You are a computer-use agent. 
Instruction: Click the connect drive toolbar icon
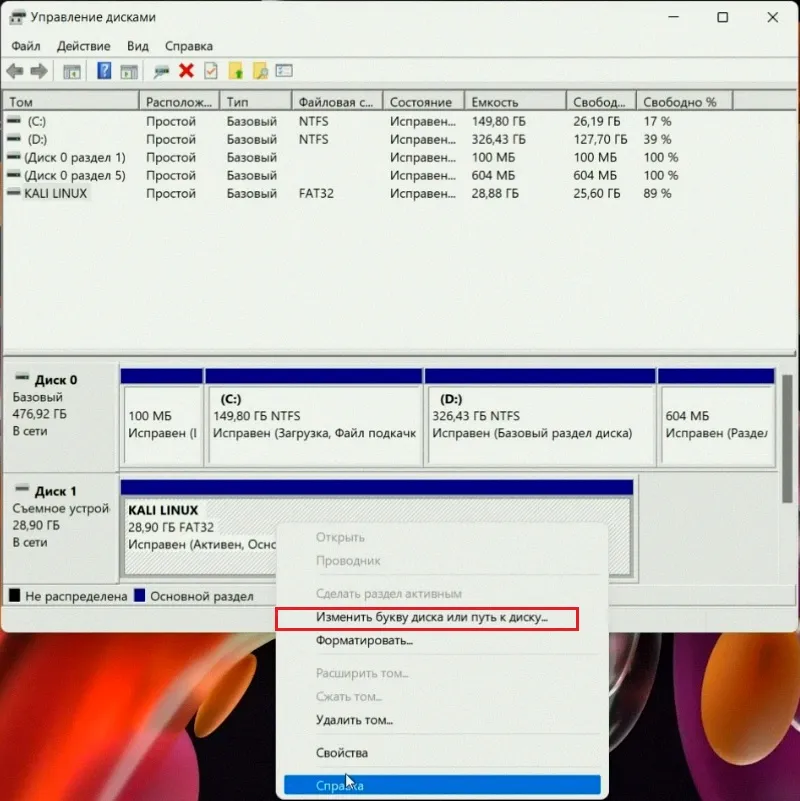[161, 72]
